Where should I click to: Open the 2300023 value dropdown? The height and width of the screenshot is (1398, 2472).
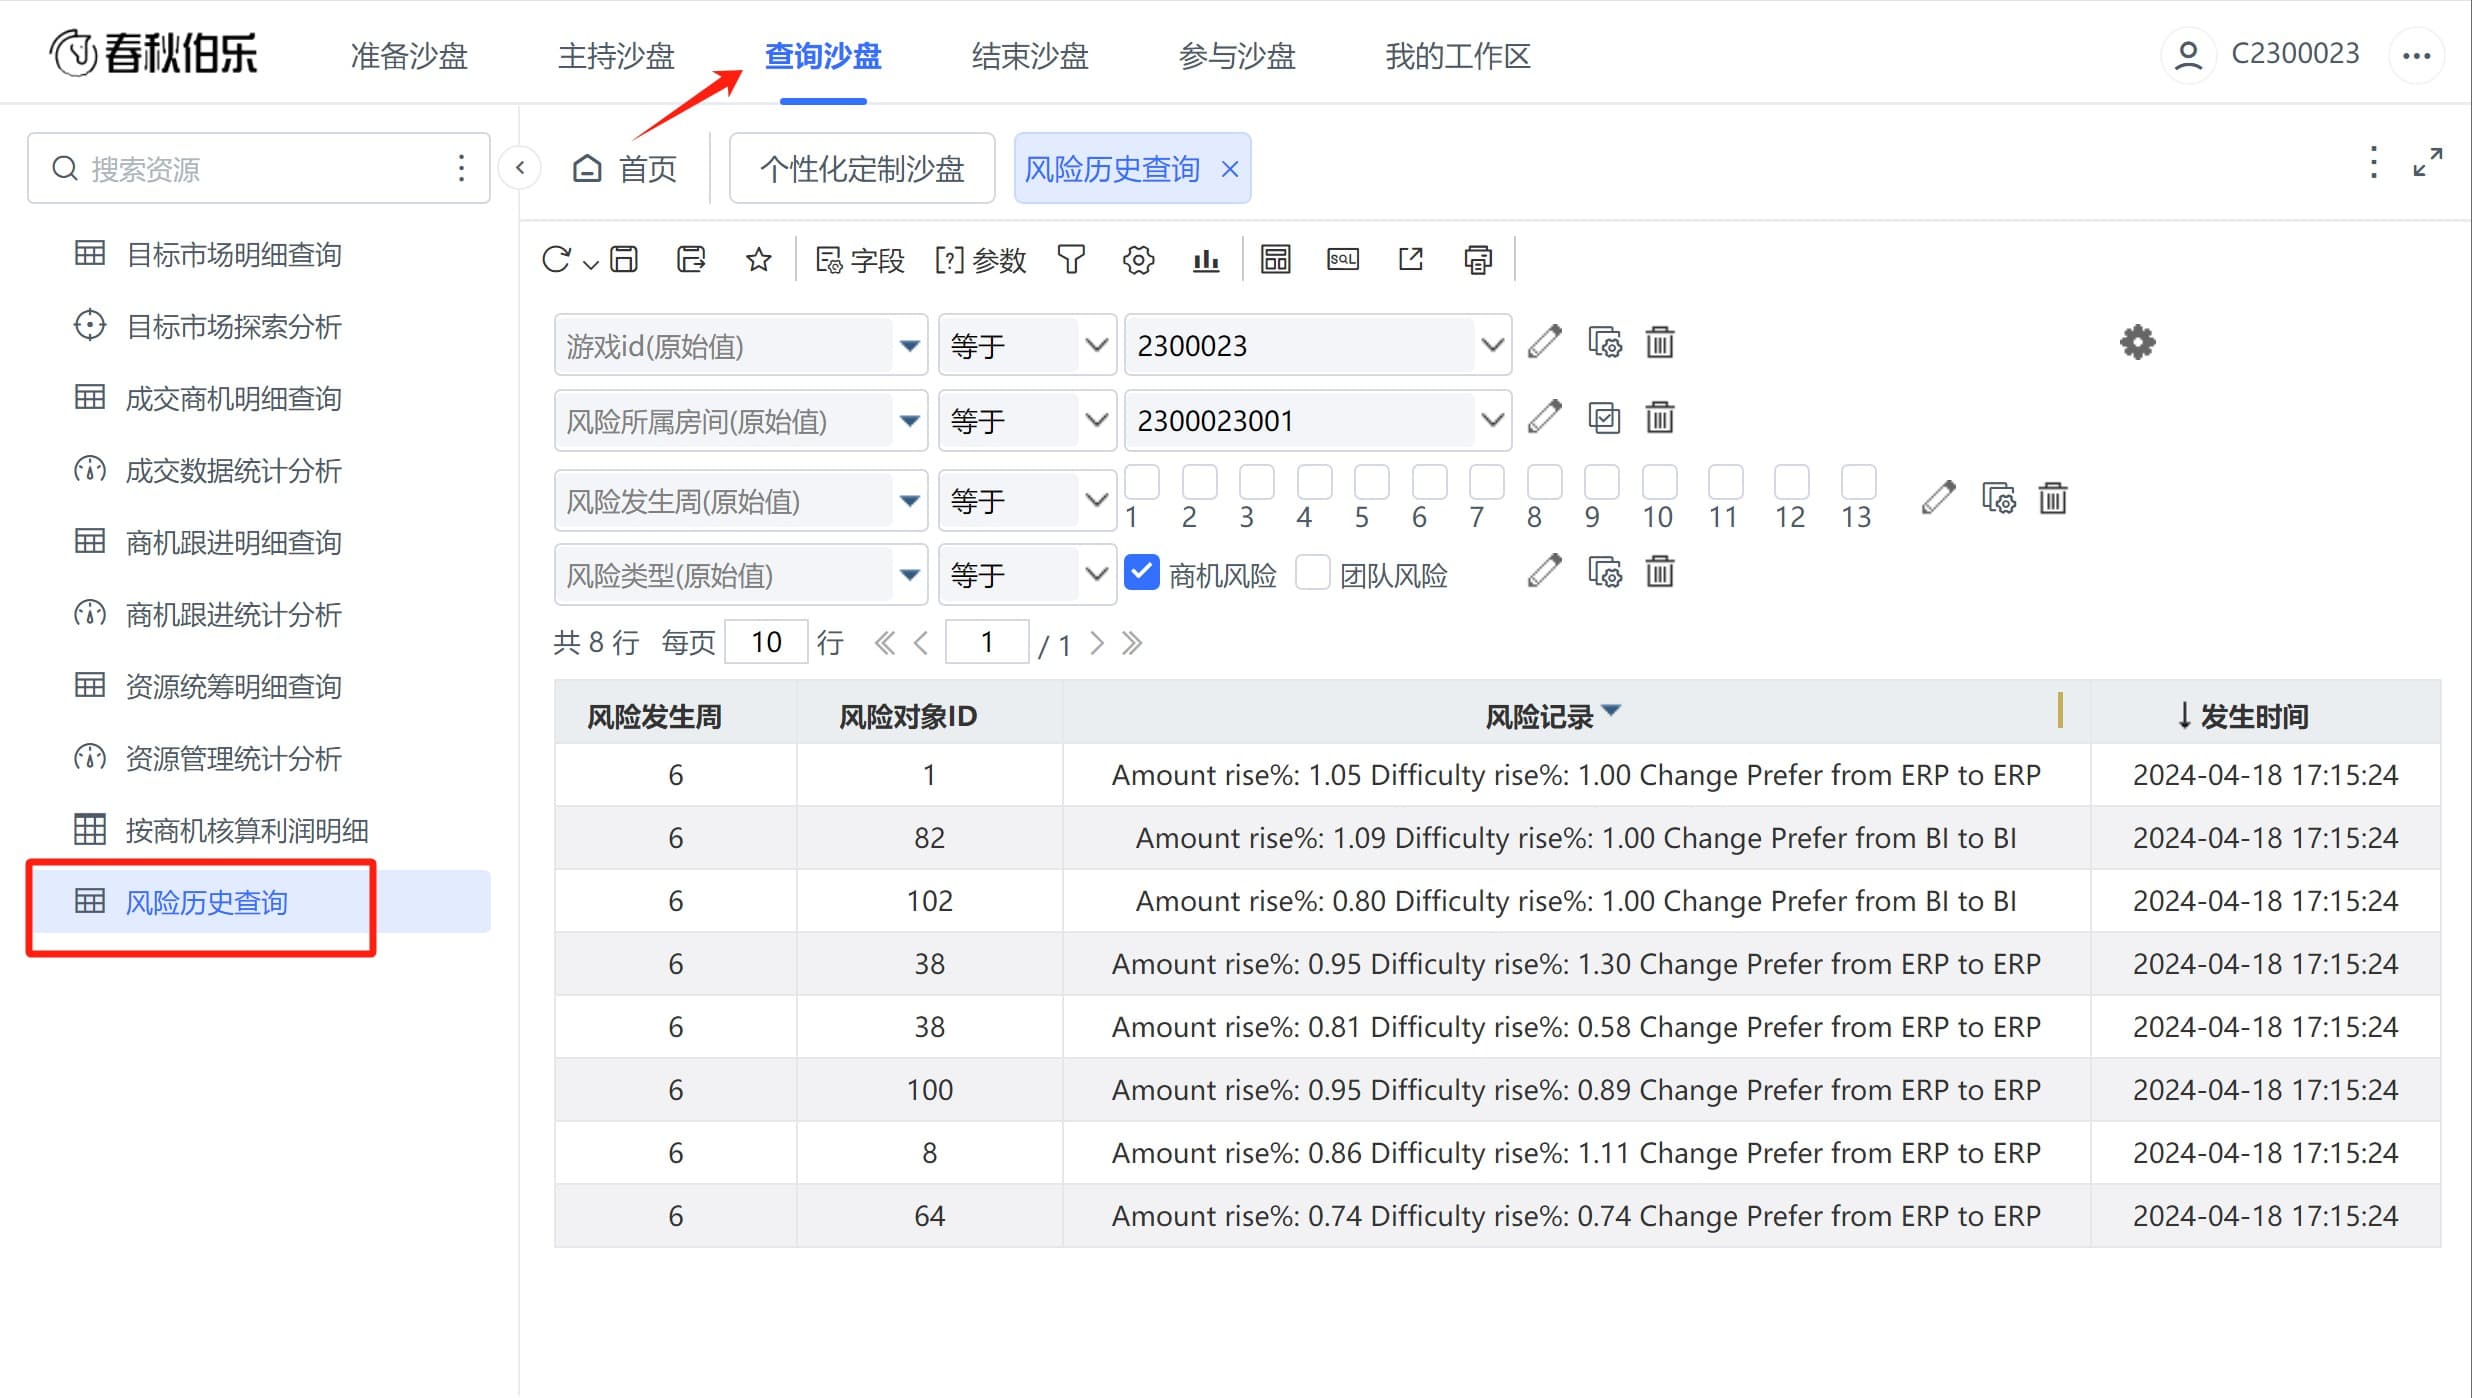1318,346
